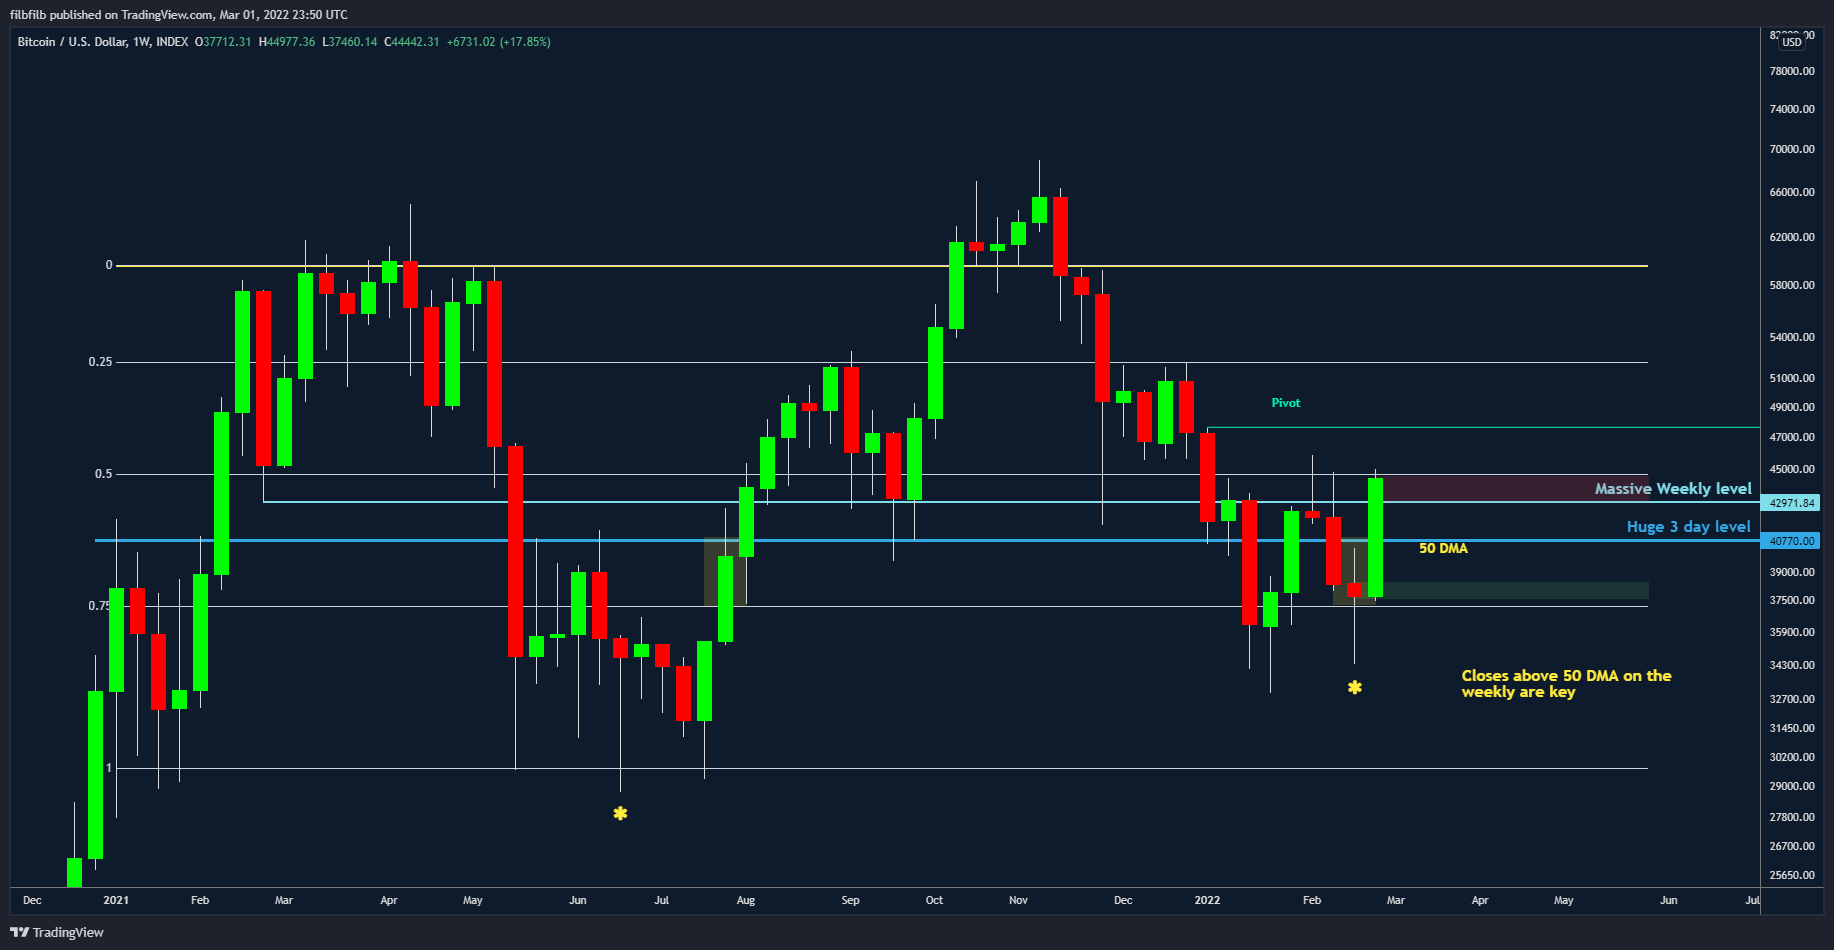Select the 42971.84 price label on axis
Image resolution: width=1834 pixels, height=950 pixels.
[1791, 503]
